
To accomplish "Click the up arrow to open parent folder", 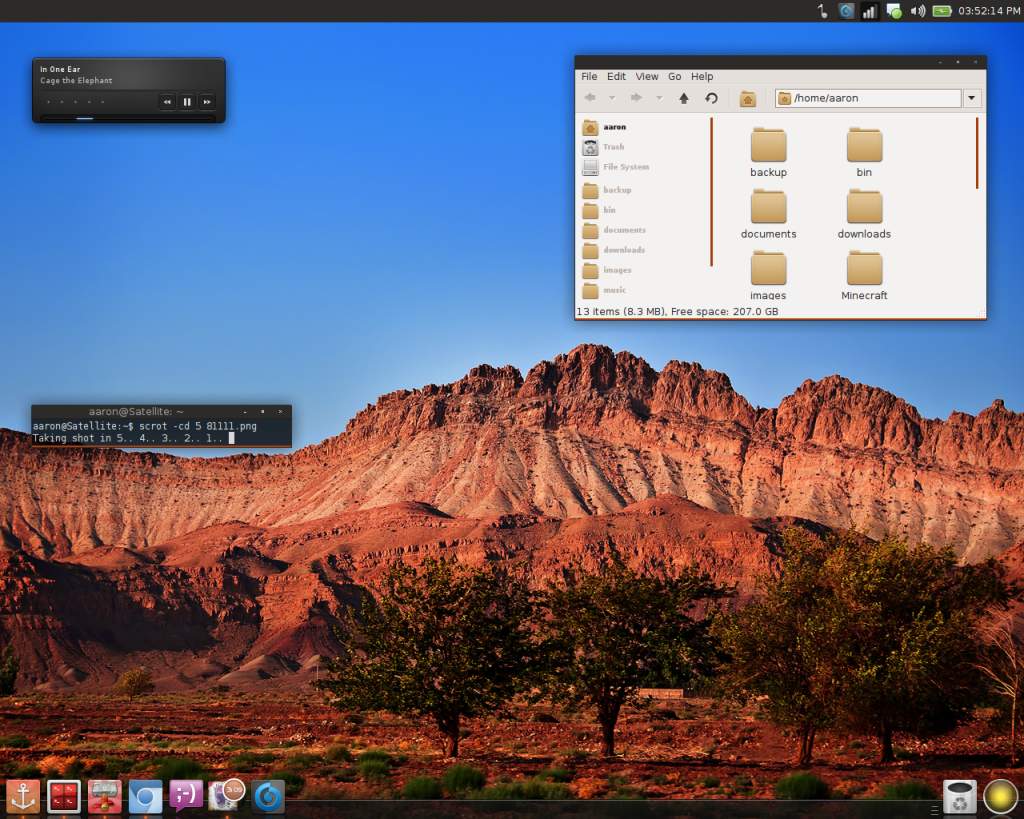I will coord(684,98).
